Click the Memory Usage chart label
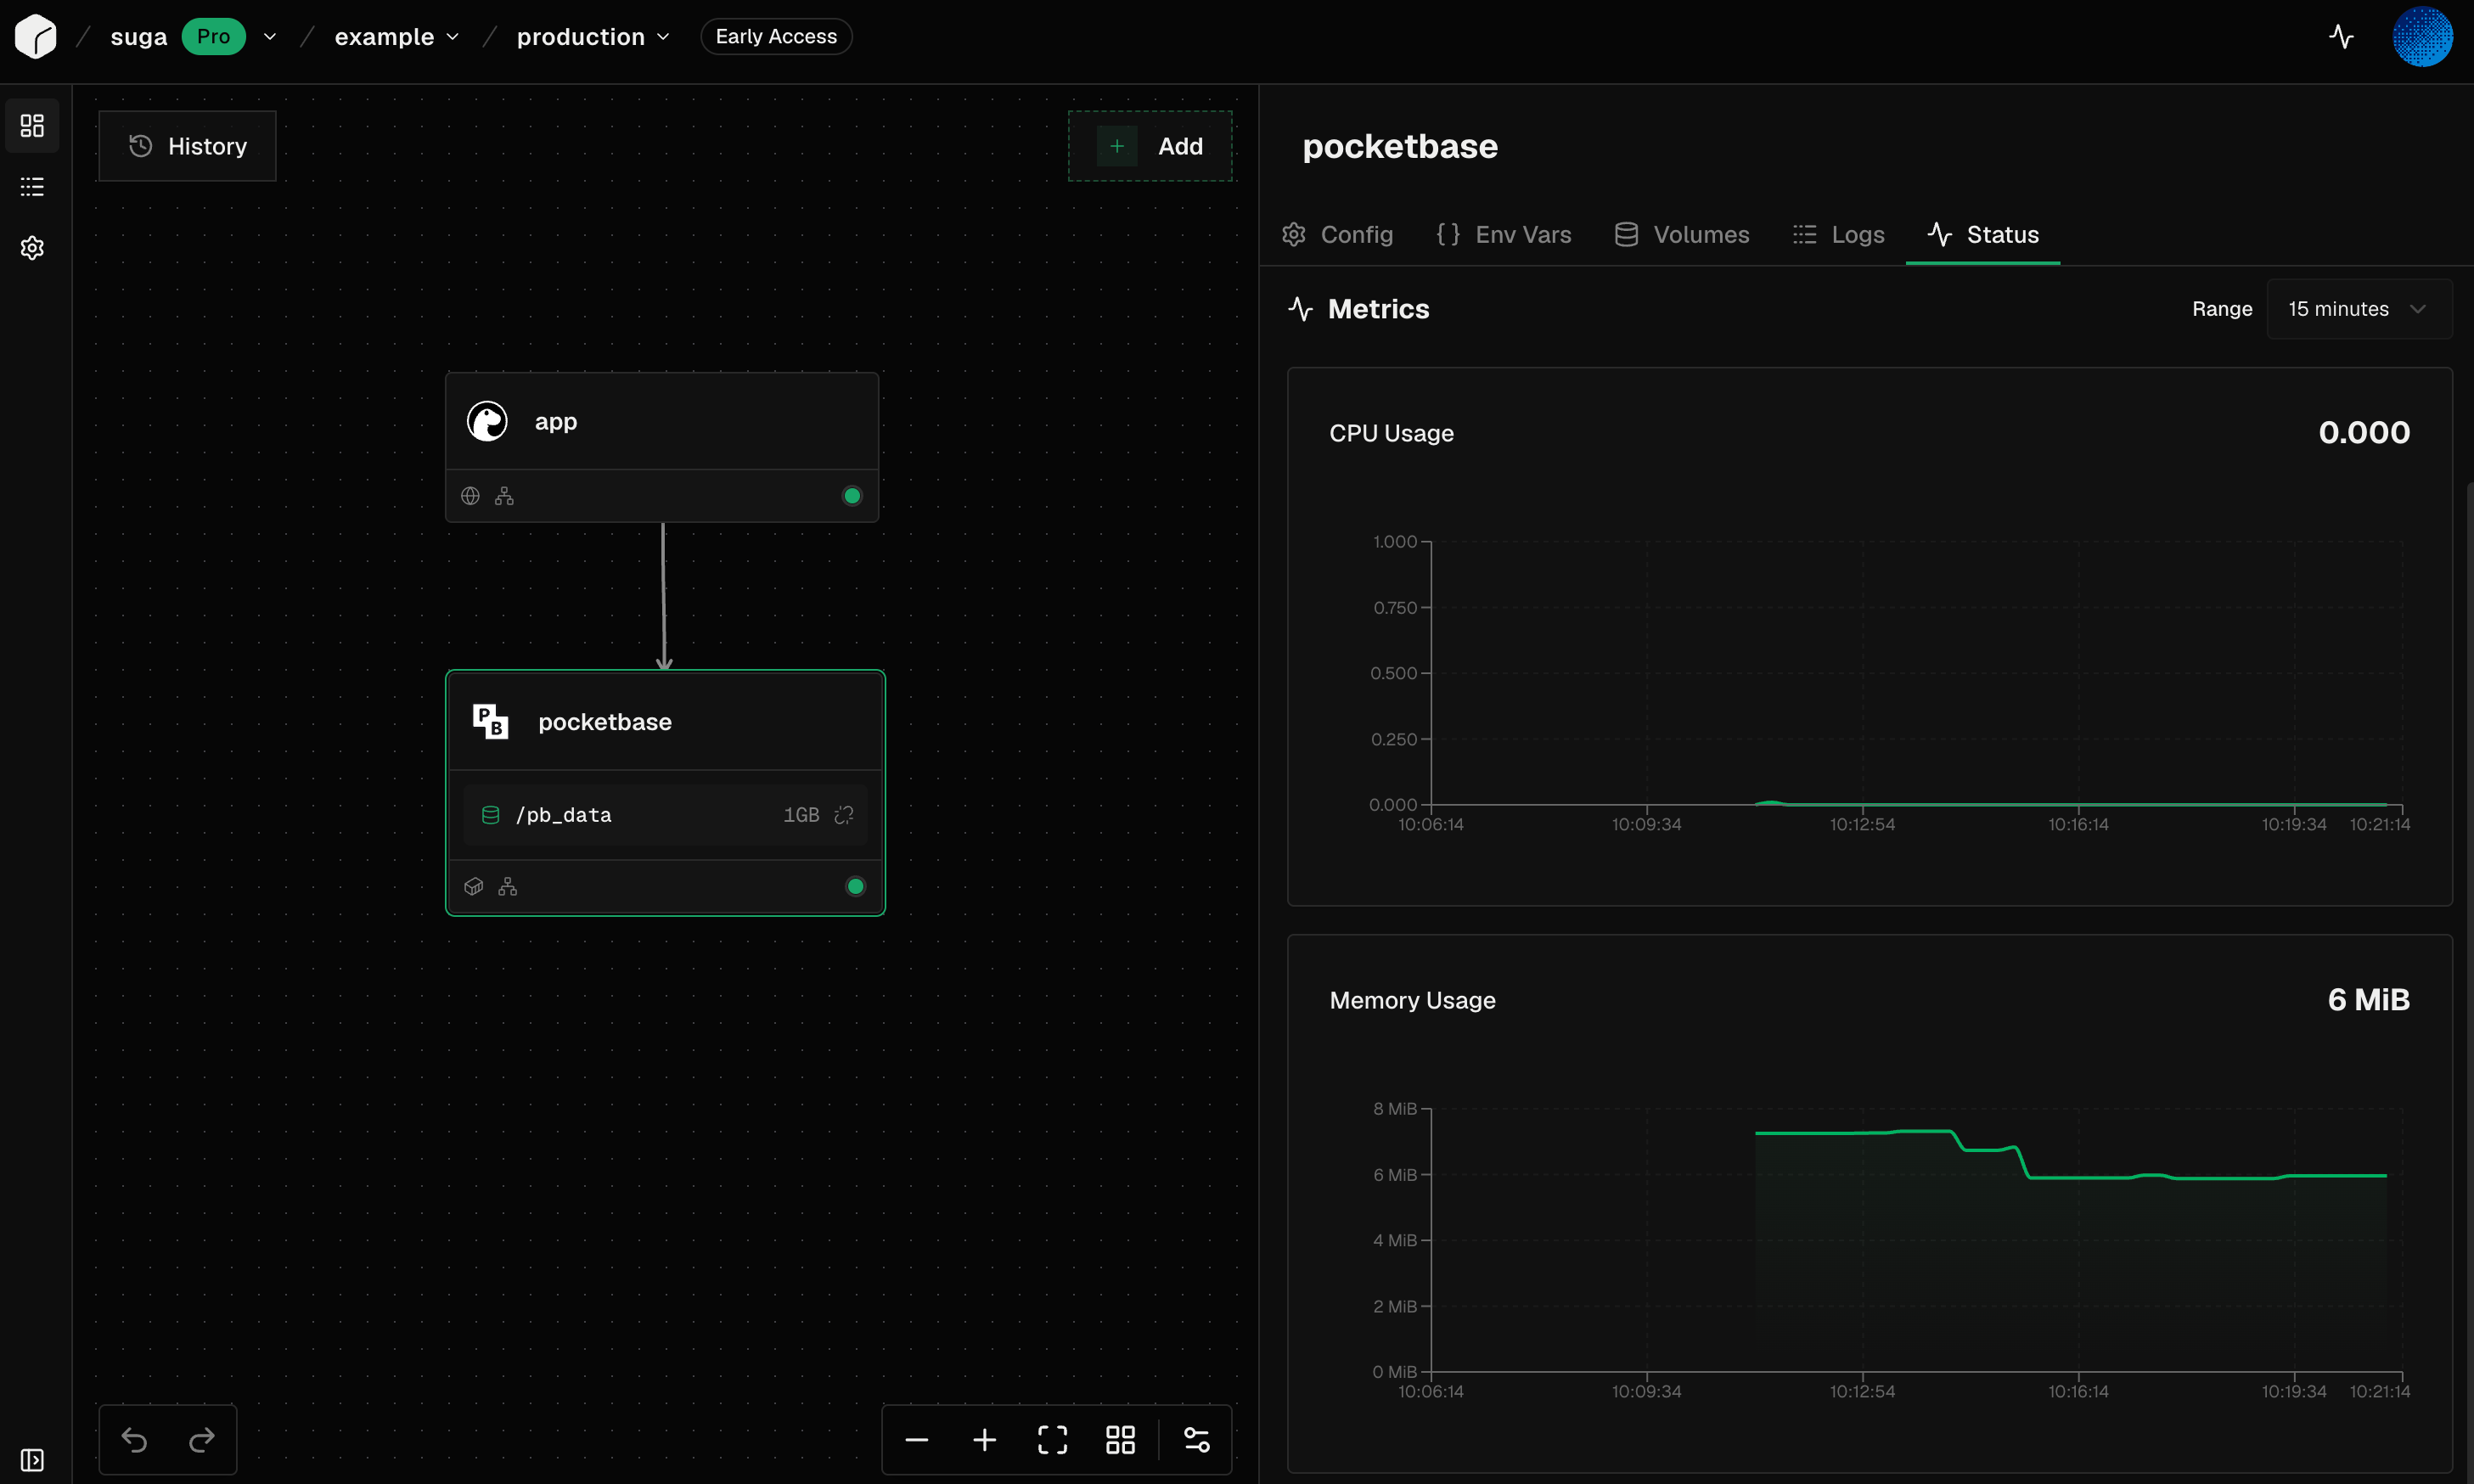Viewport: 2474px width, 1484px height. pos(1412,1000)
